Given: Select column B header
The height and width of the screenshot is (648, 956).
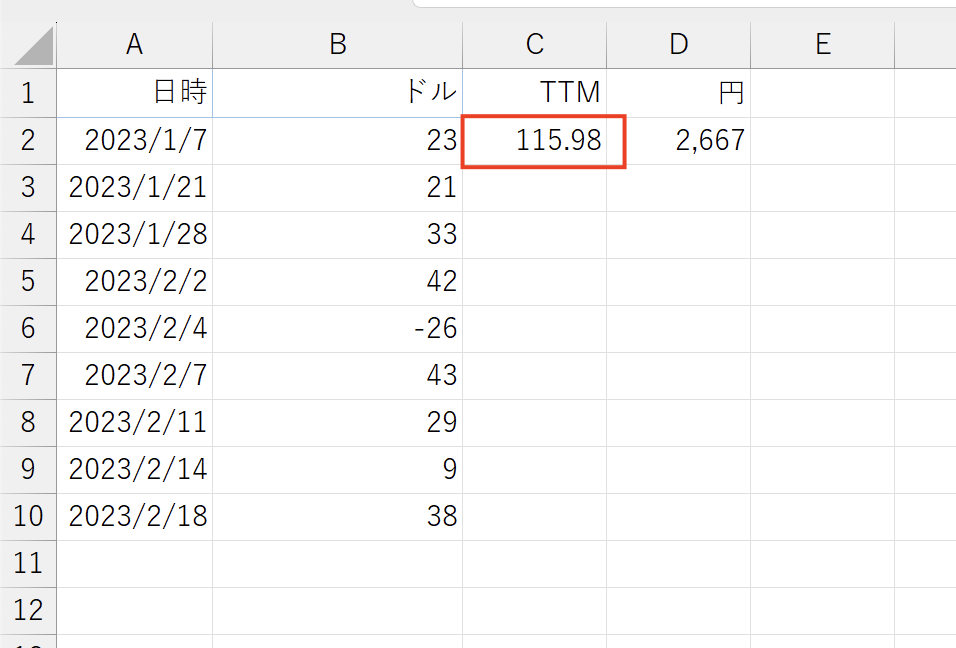Looking at the screenshot, I should tap(338, 45).
